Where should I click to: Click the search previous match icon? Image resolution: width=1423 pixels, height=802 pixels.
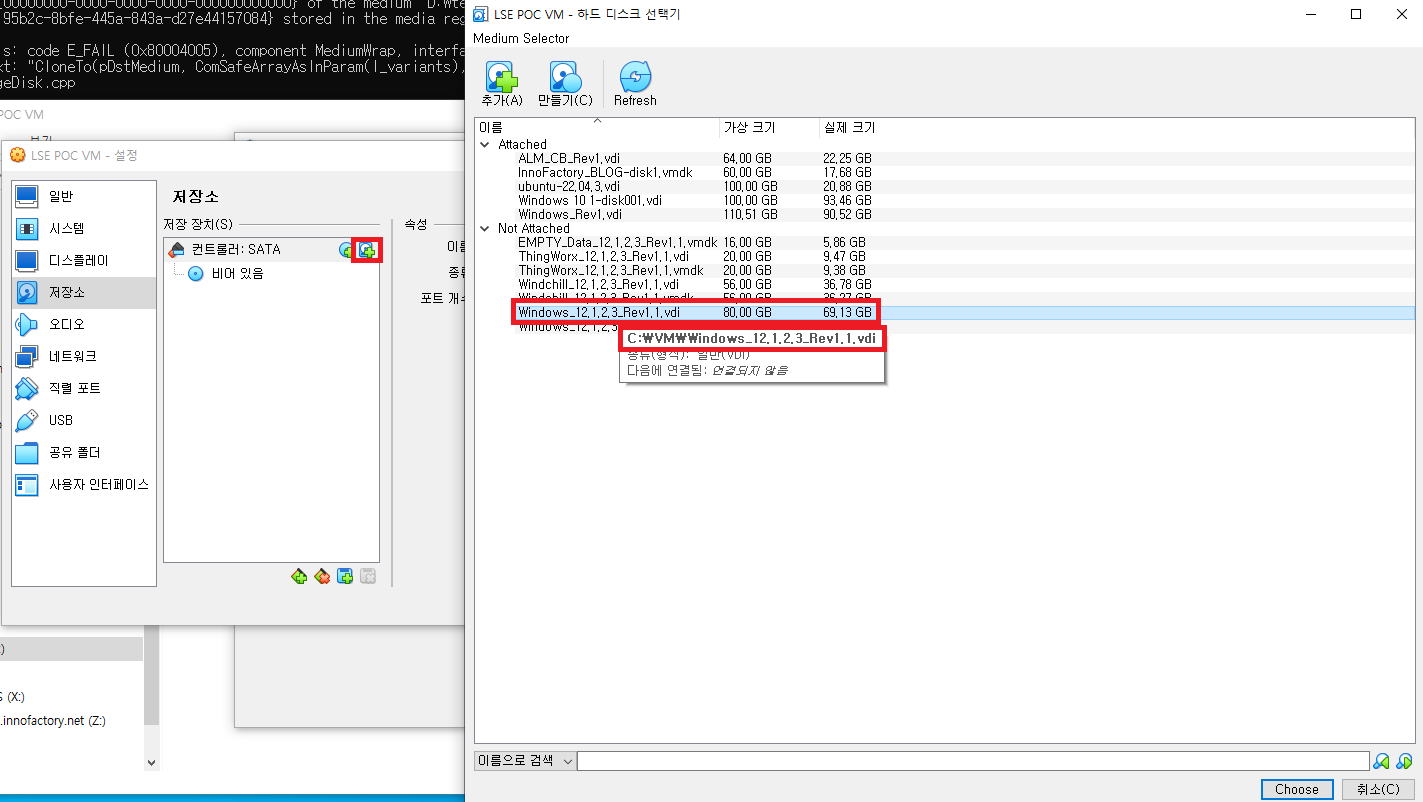(1381, 761)
